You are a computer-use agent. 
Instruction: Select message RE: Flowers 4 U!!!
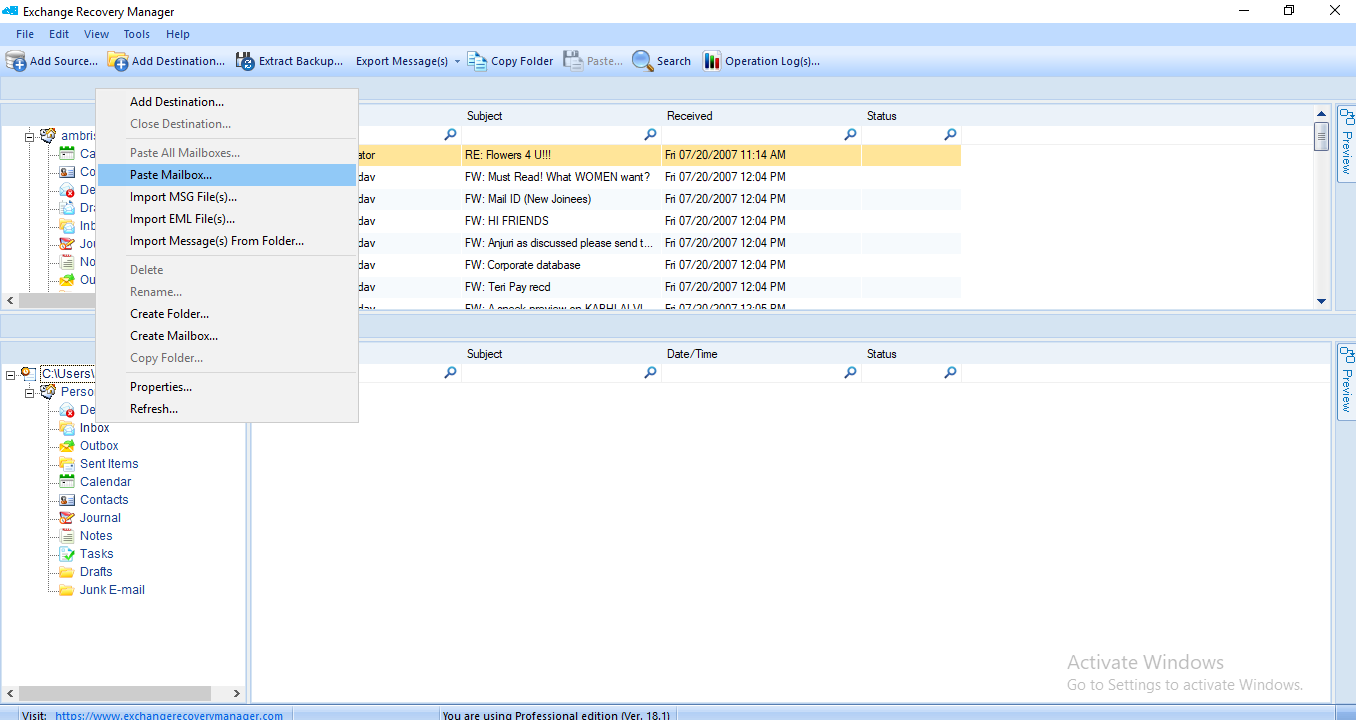pos(508,155)
